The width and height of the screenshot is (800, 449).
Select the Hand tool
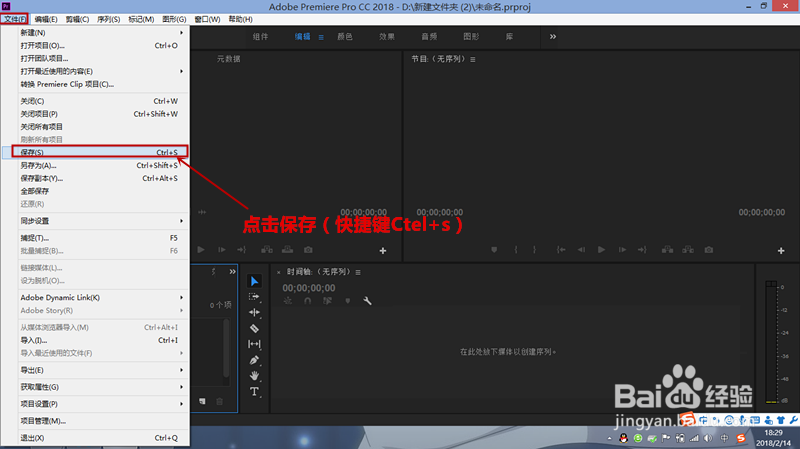coord(254,376)
